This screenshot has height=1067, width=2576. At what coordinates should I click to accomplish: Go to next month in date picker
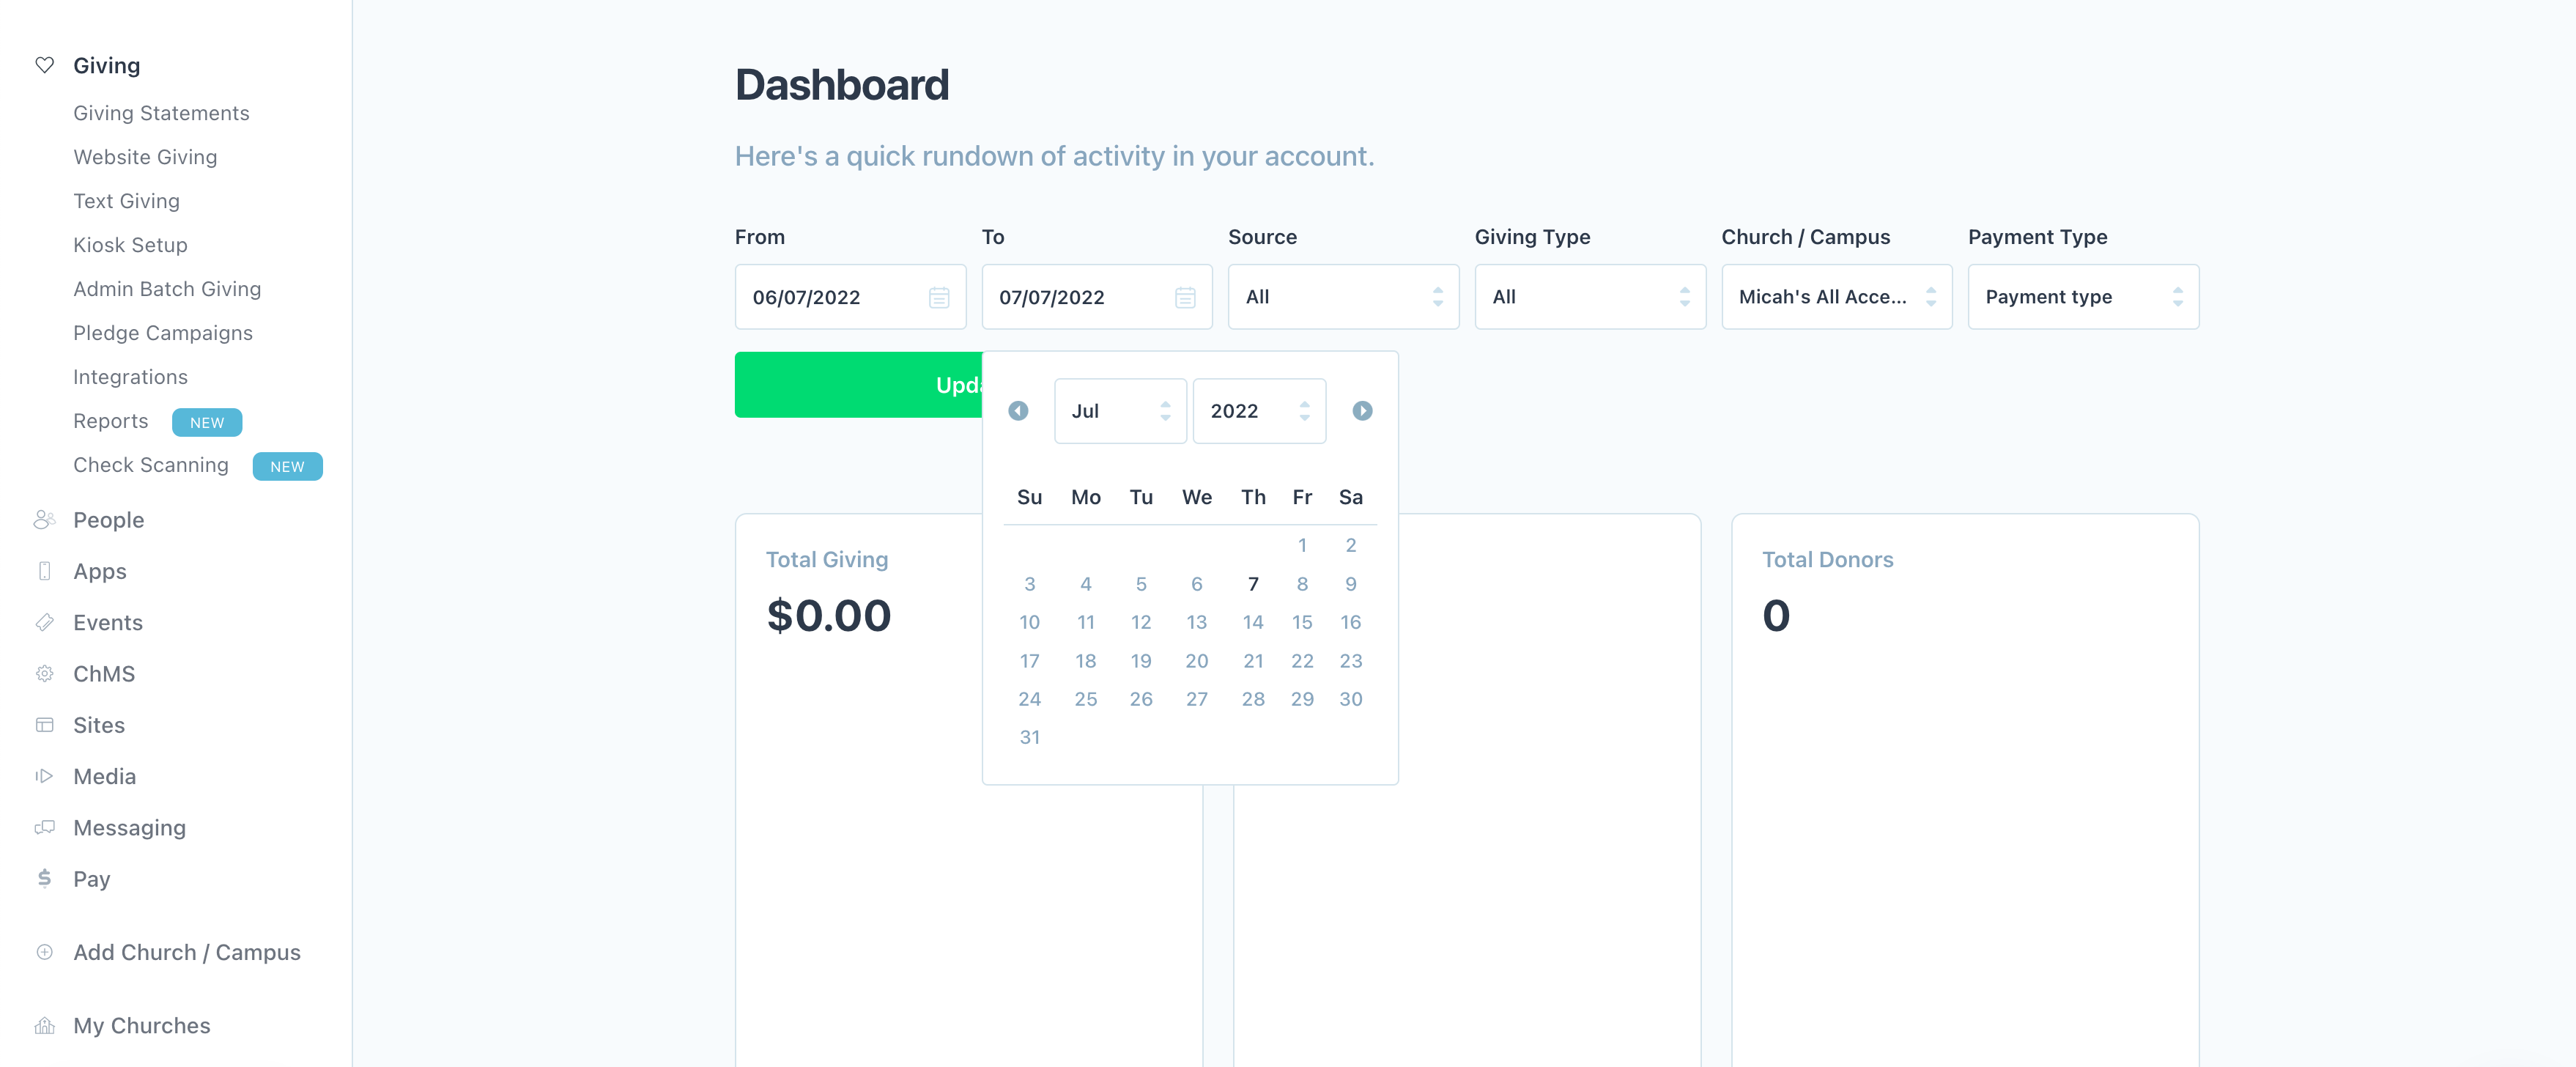point(1361,411)
